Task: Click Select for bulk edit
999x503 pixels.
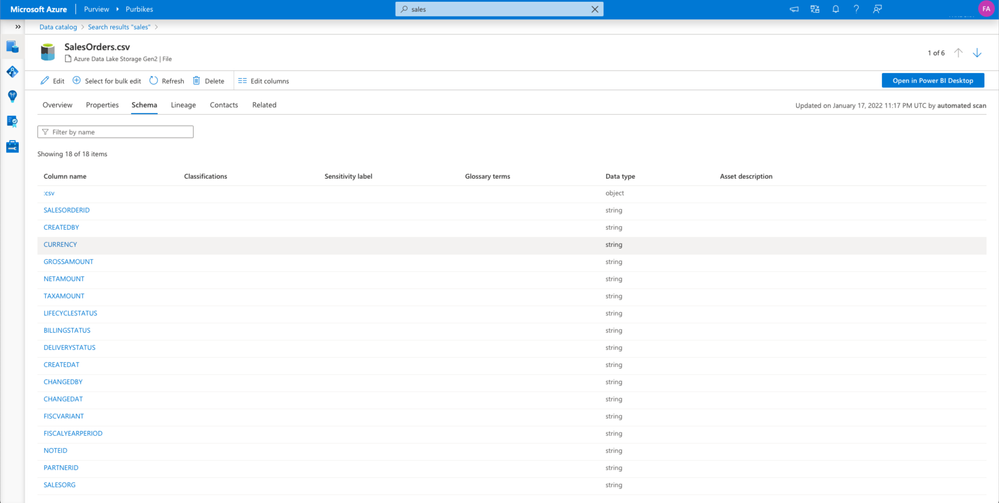Action: [106, 81]
